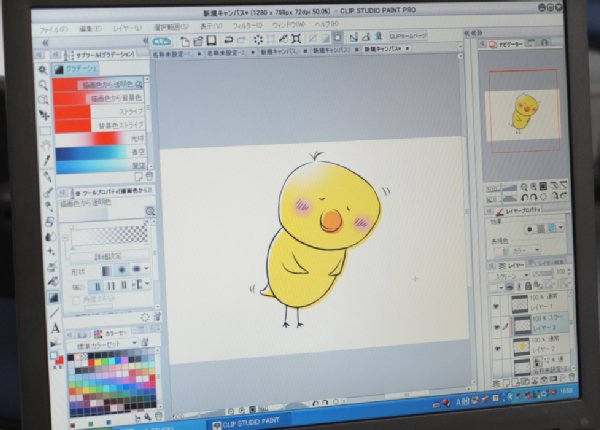Click the Clear (dotted circle) icon

pyautogui.click(x=258, y=39)
